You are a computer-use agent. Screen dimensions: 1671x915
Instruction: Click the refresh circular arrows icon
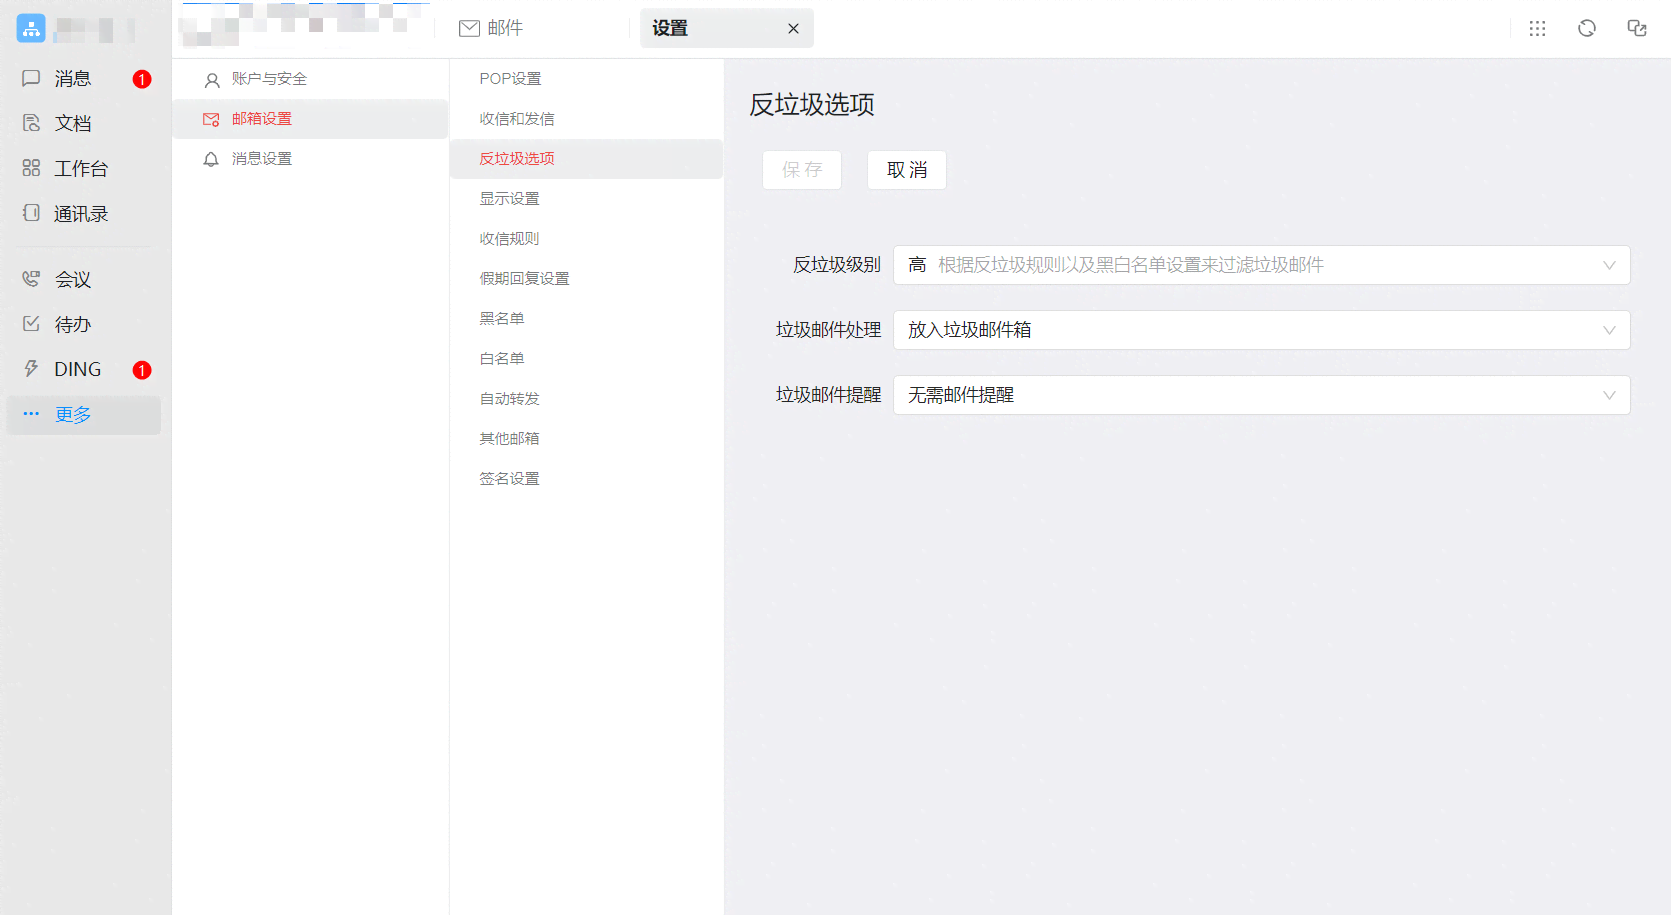(x=1587, y=28)
